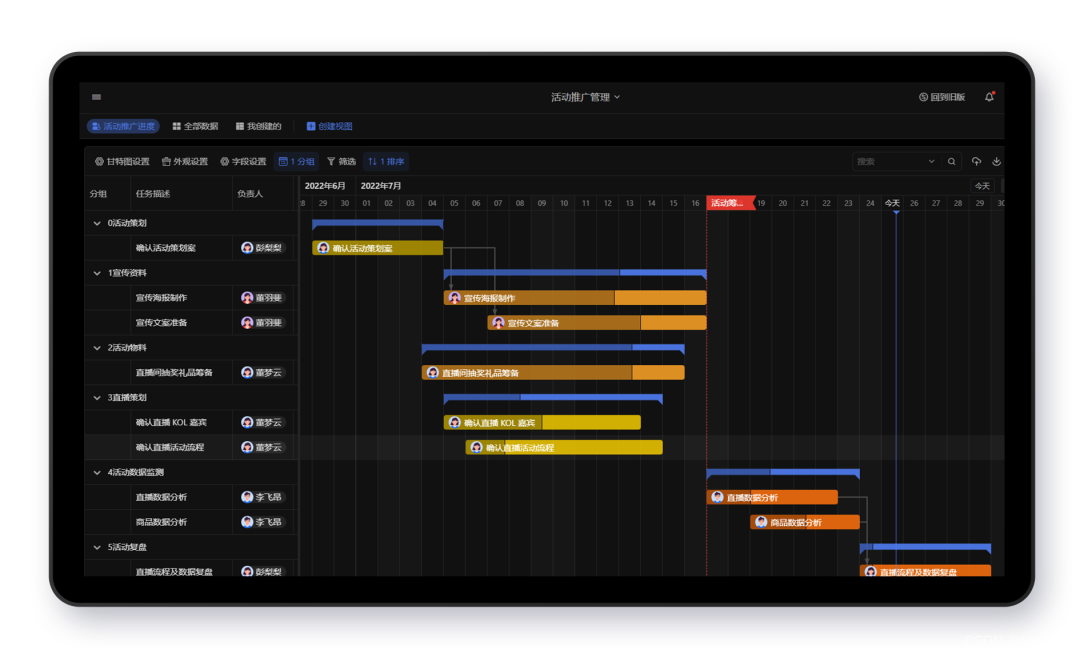The height and width of the screenshot is (658, 1080).
Task: Click the assignee avatar in the 宣传海报制作 row
Action: 247,298
